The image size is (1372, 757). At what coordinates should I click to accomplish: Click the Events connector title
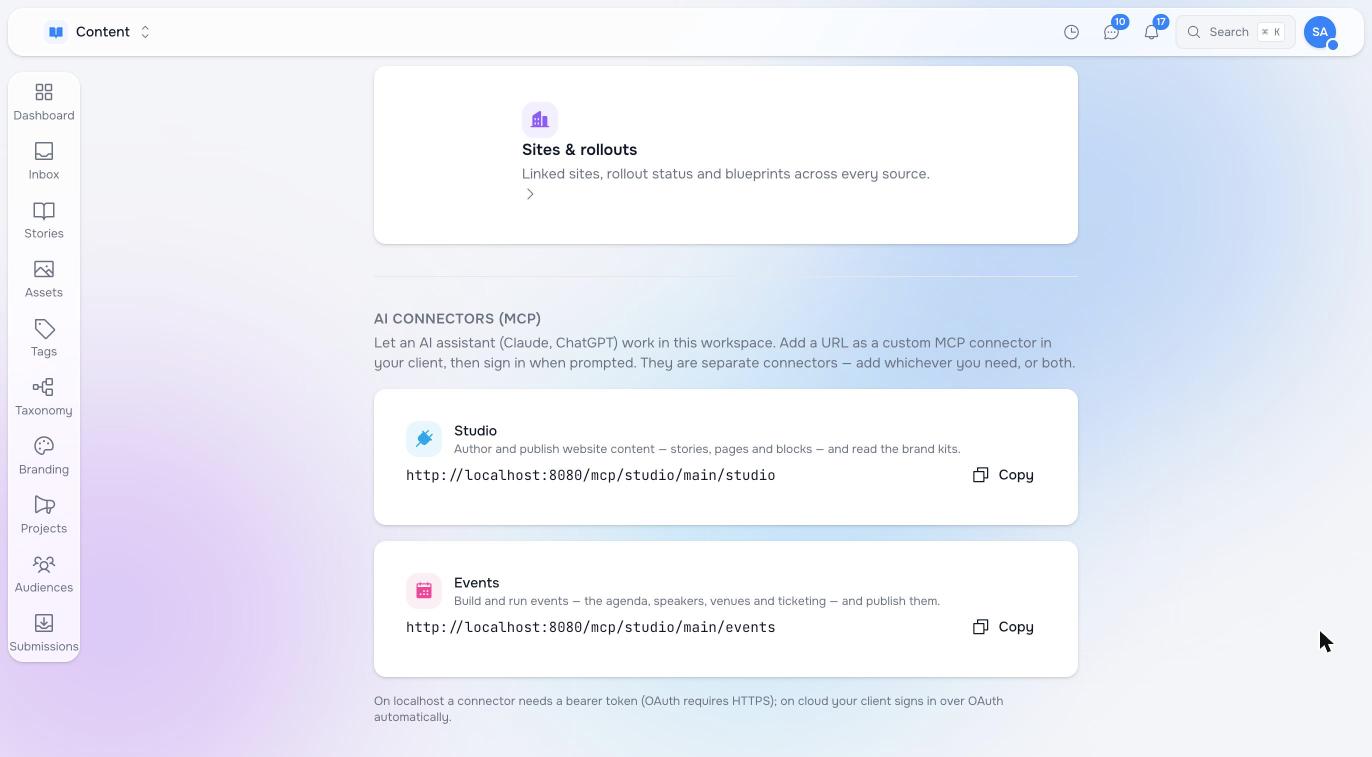[476, 583]
